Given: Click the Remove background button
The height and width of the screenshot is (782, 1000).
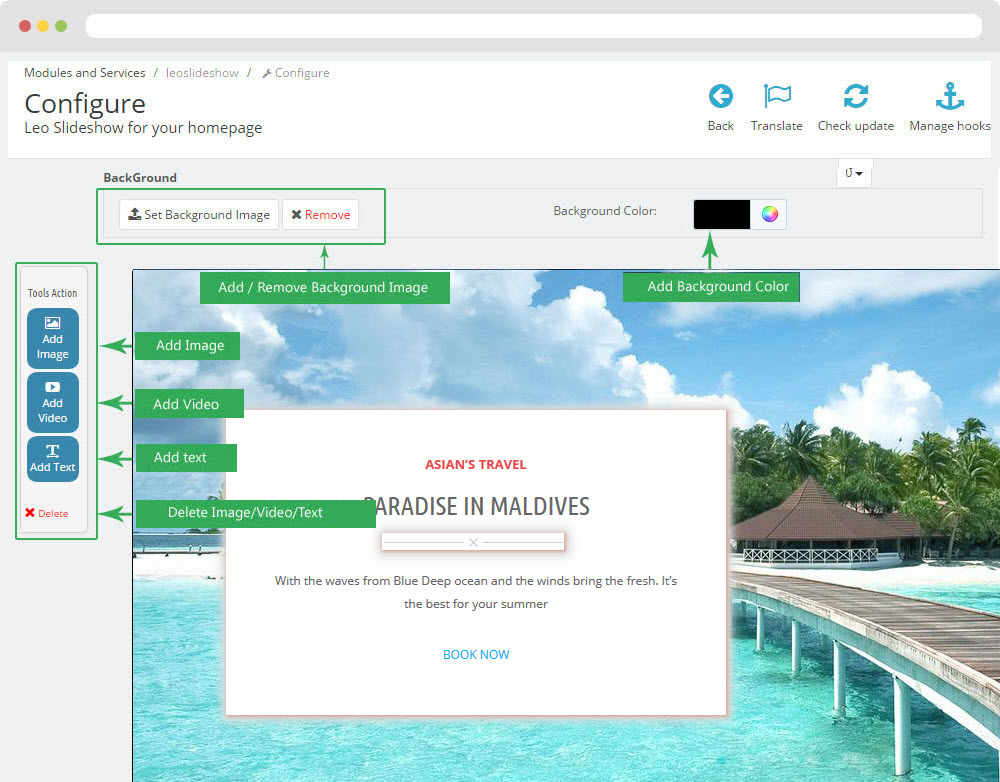Looking at the screenshot, I should pos(321,214).
